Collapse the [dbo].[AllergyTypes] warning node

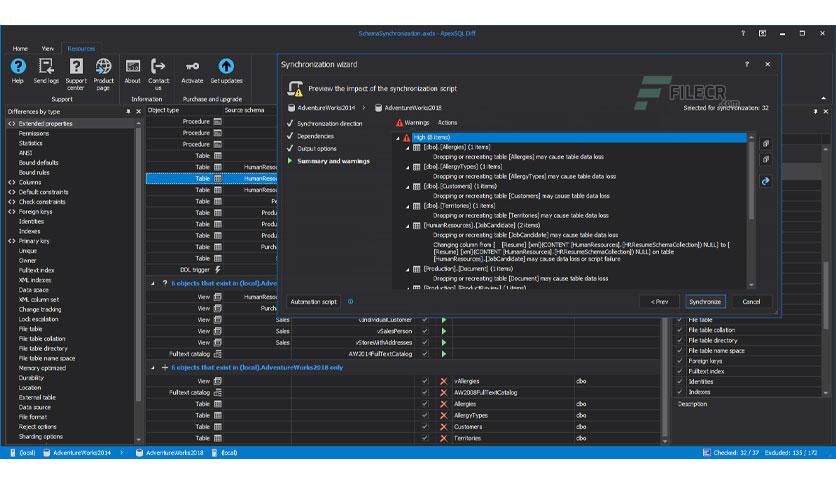pos(408,167)
